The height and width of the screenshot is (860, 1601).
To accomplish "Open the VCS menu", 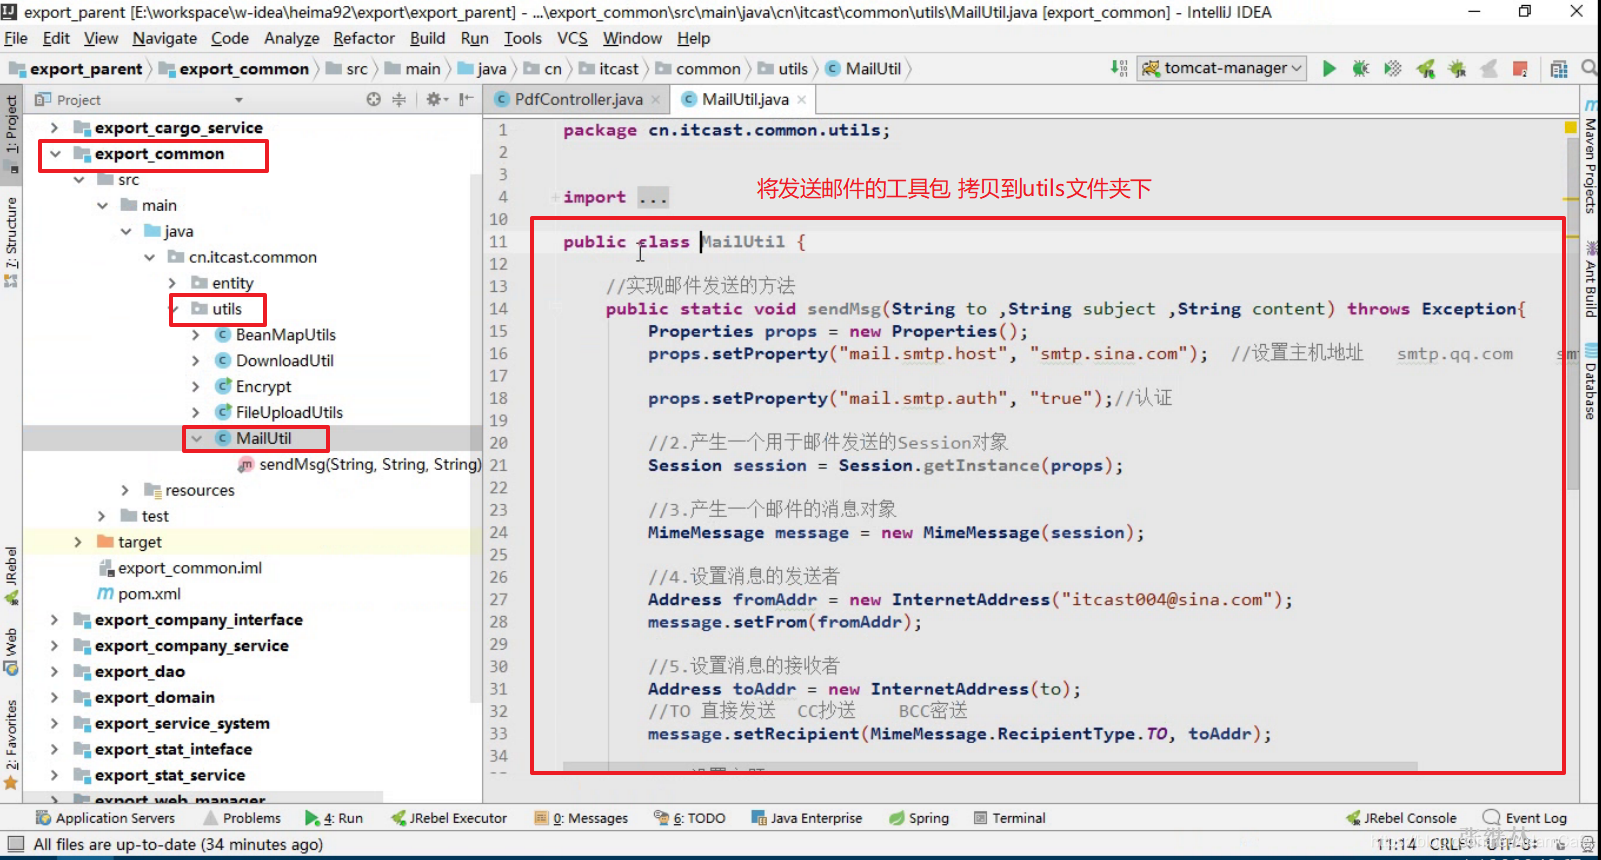I will [x=572, y=38].
